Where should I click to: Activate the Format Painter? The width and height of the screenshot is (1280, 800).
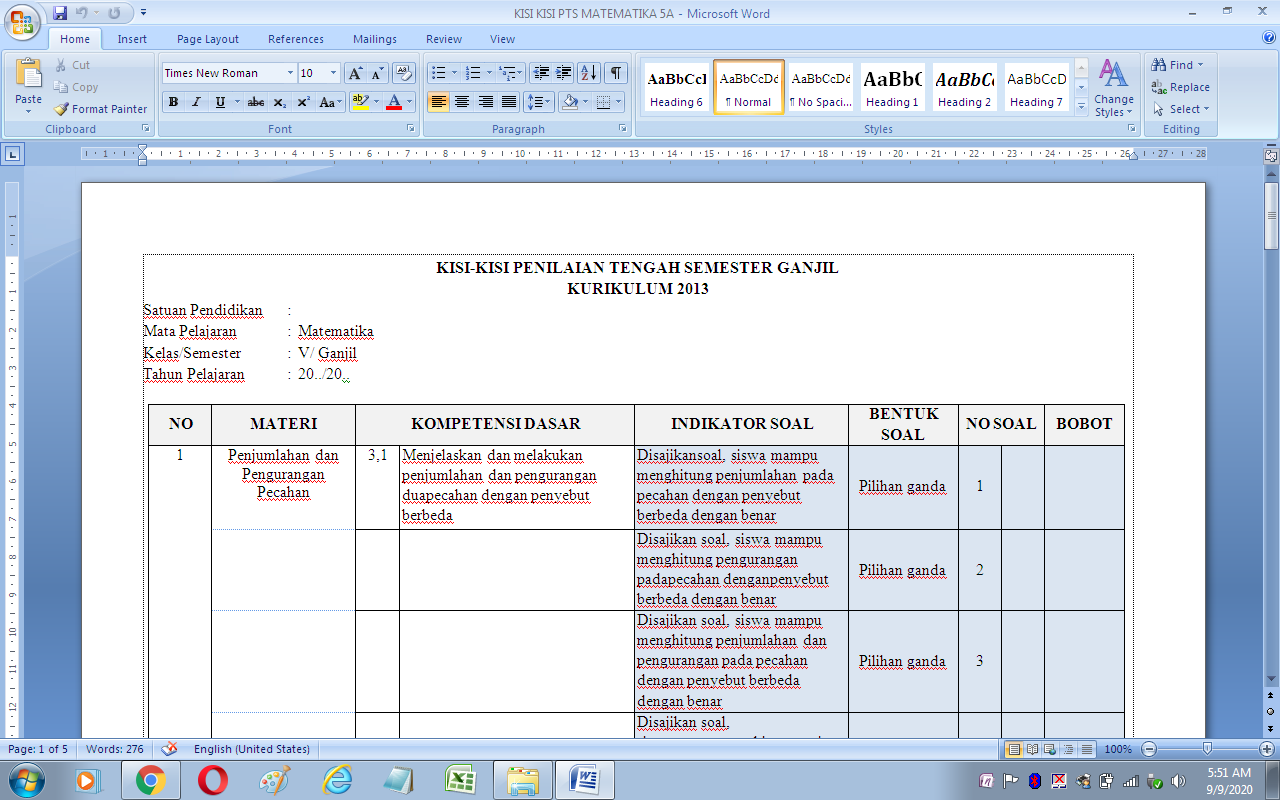coord(100,109)
